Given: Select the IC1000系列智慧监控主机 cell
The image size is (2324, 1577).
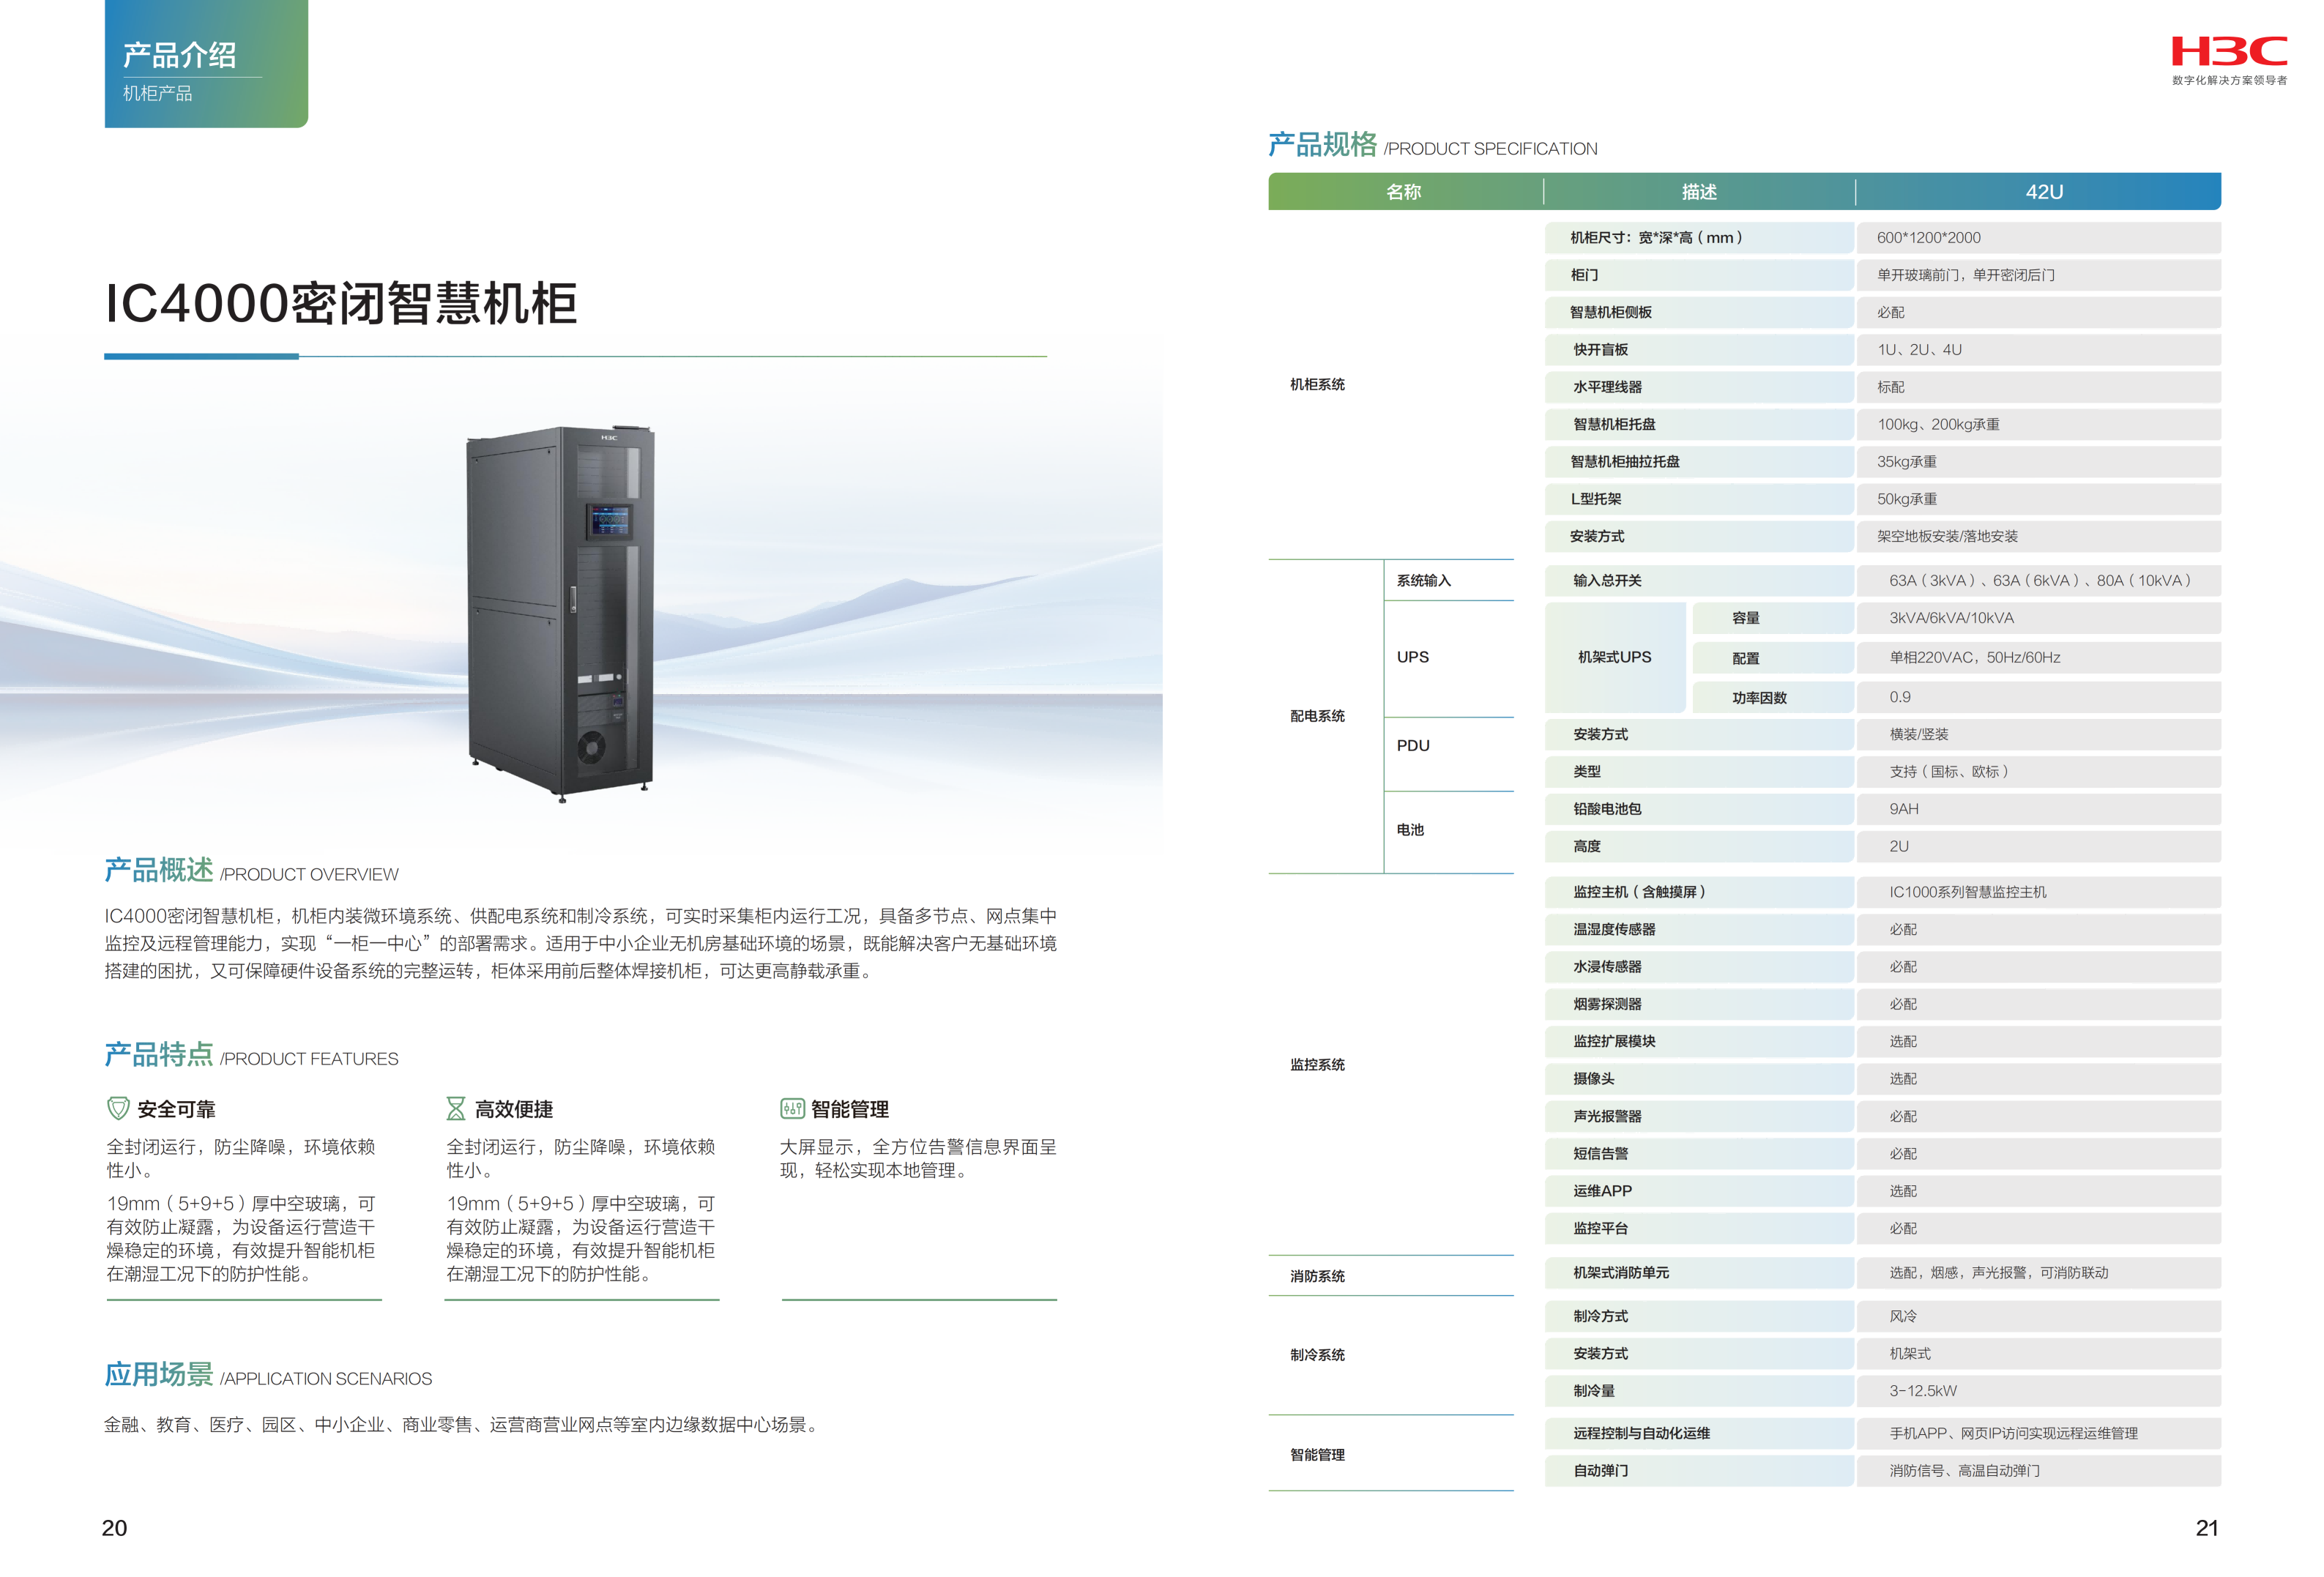Looking at the screenshot, I should 1967,892.
